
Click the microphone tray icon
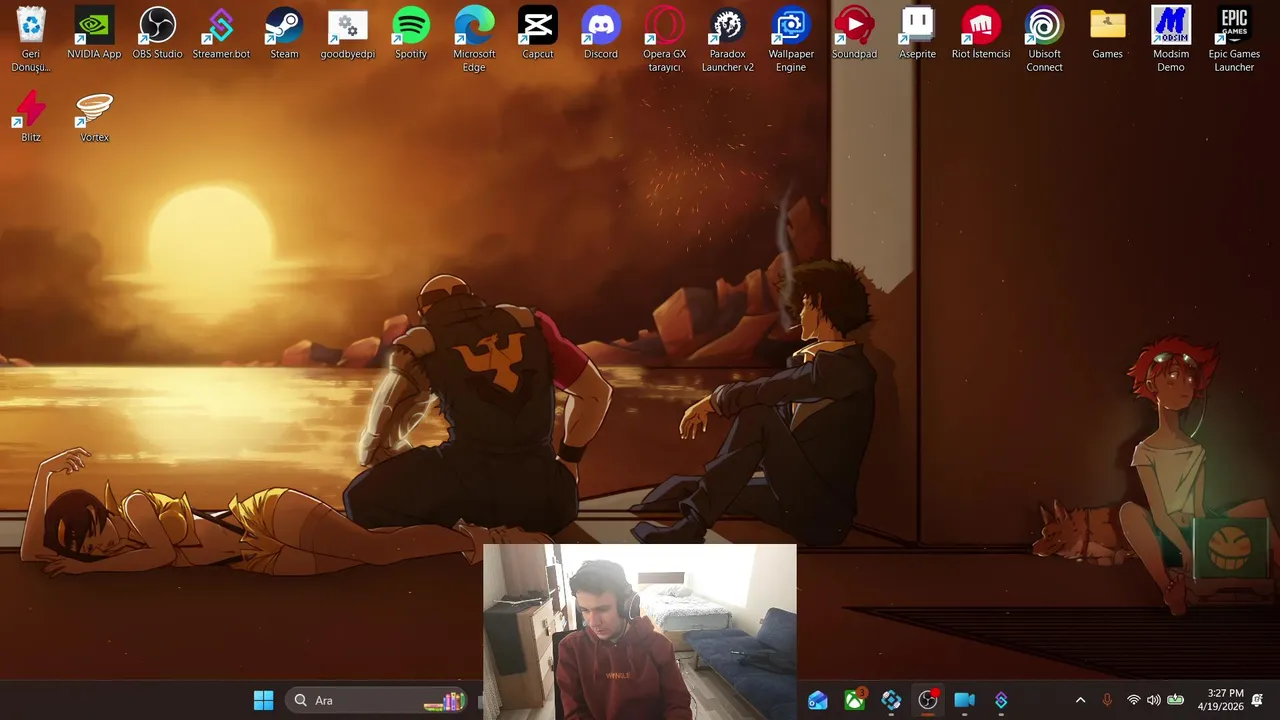coord(1107,700)
